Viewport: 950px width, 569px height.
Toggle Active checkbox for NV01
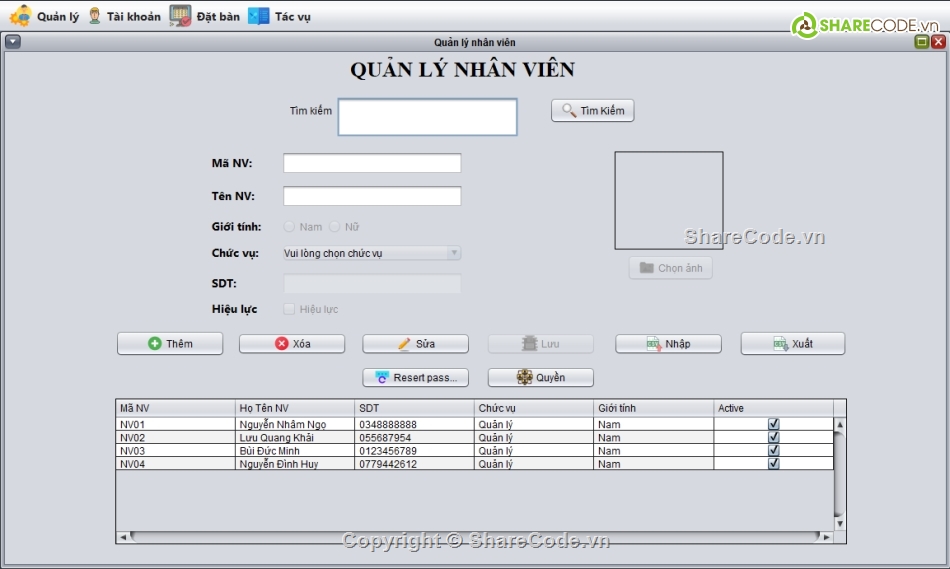(x=773, y=424)
